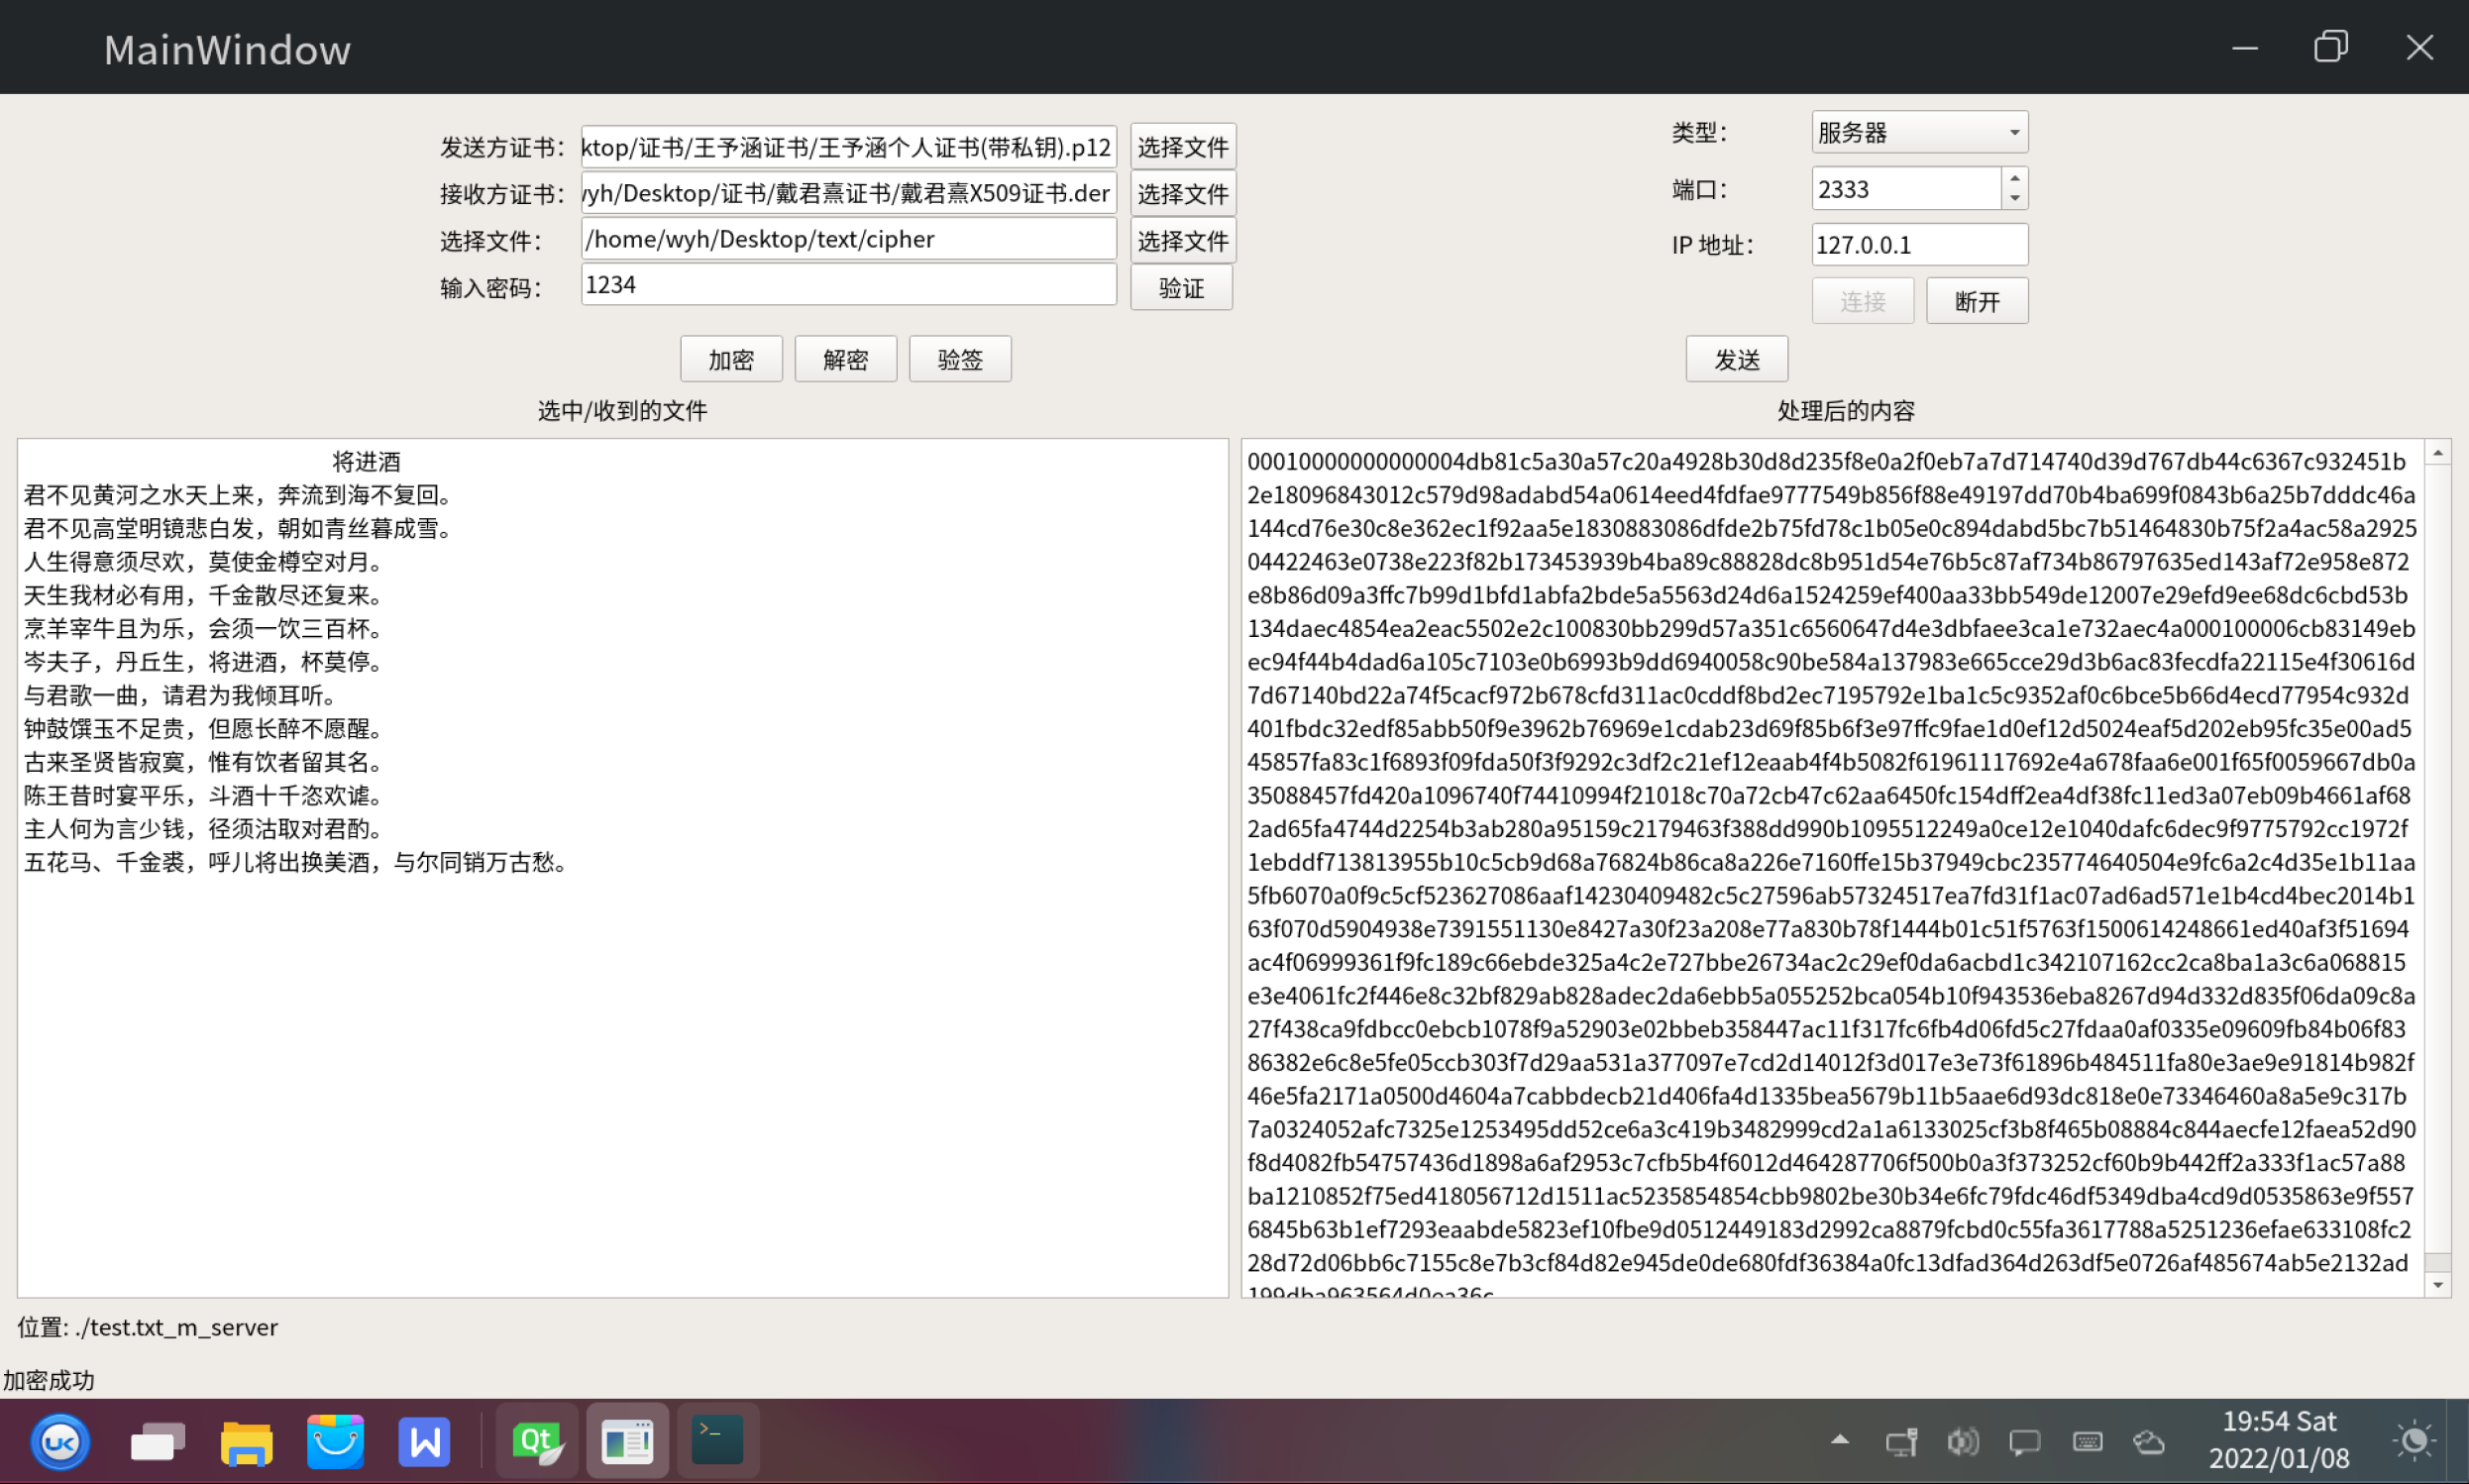Viewport: 2469px width, 1484px height.
Task: Open the WPS Writer taskbar icon
Action: [424, 1441]
